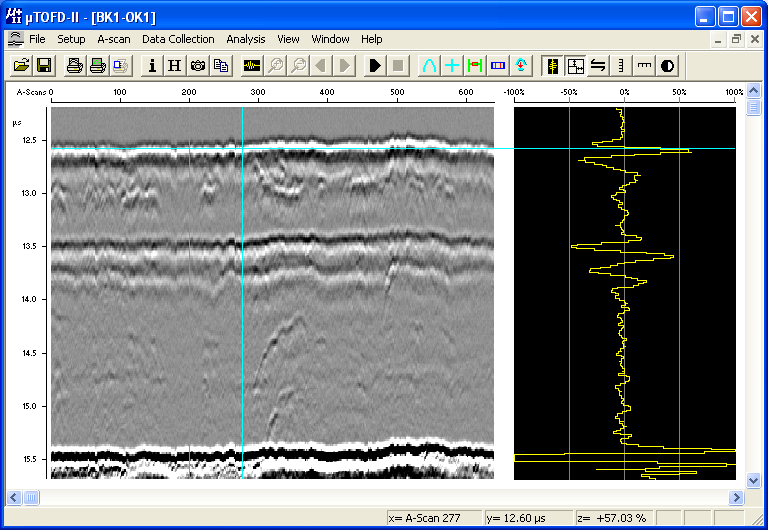768x530 pixels.
Task: Select the red-blue rectangle region tool
Action: point(498,66)
